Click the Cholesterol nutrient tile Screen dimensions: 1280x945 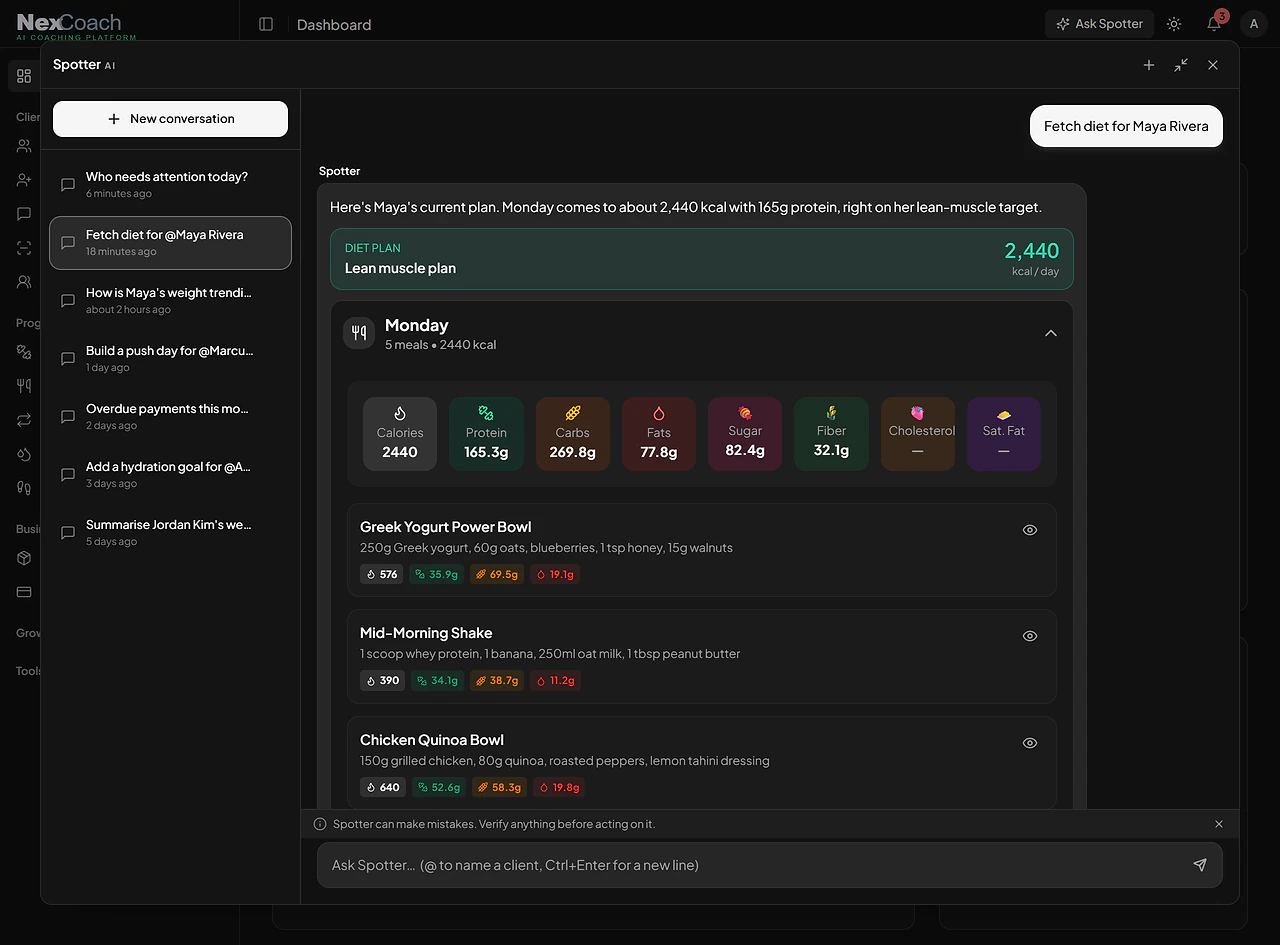(x=918, y=434)
